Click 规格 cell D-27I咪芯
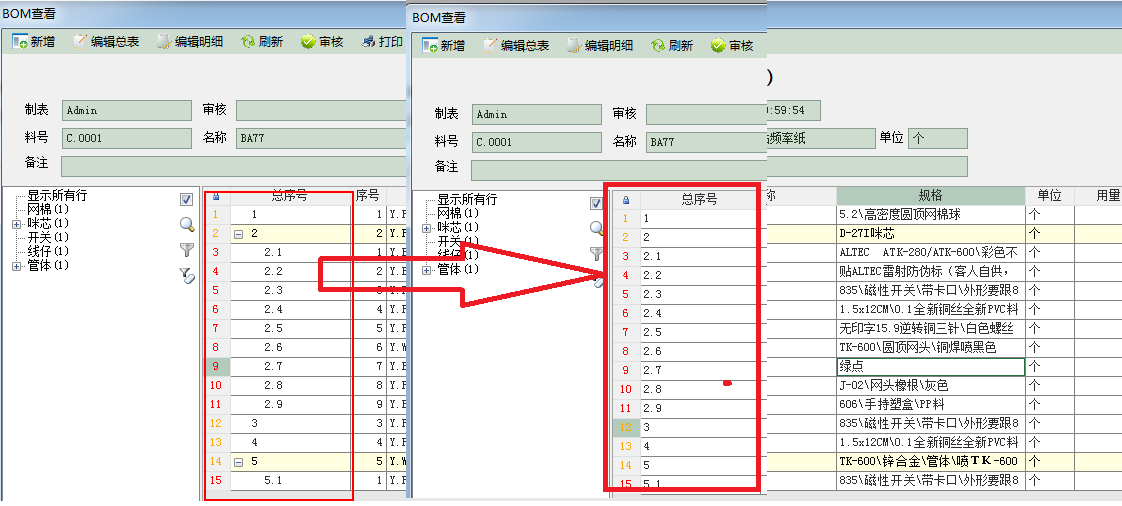Image resolution: width=1122 pixels, height=506 pixels. [930, 233]
